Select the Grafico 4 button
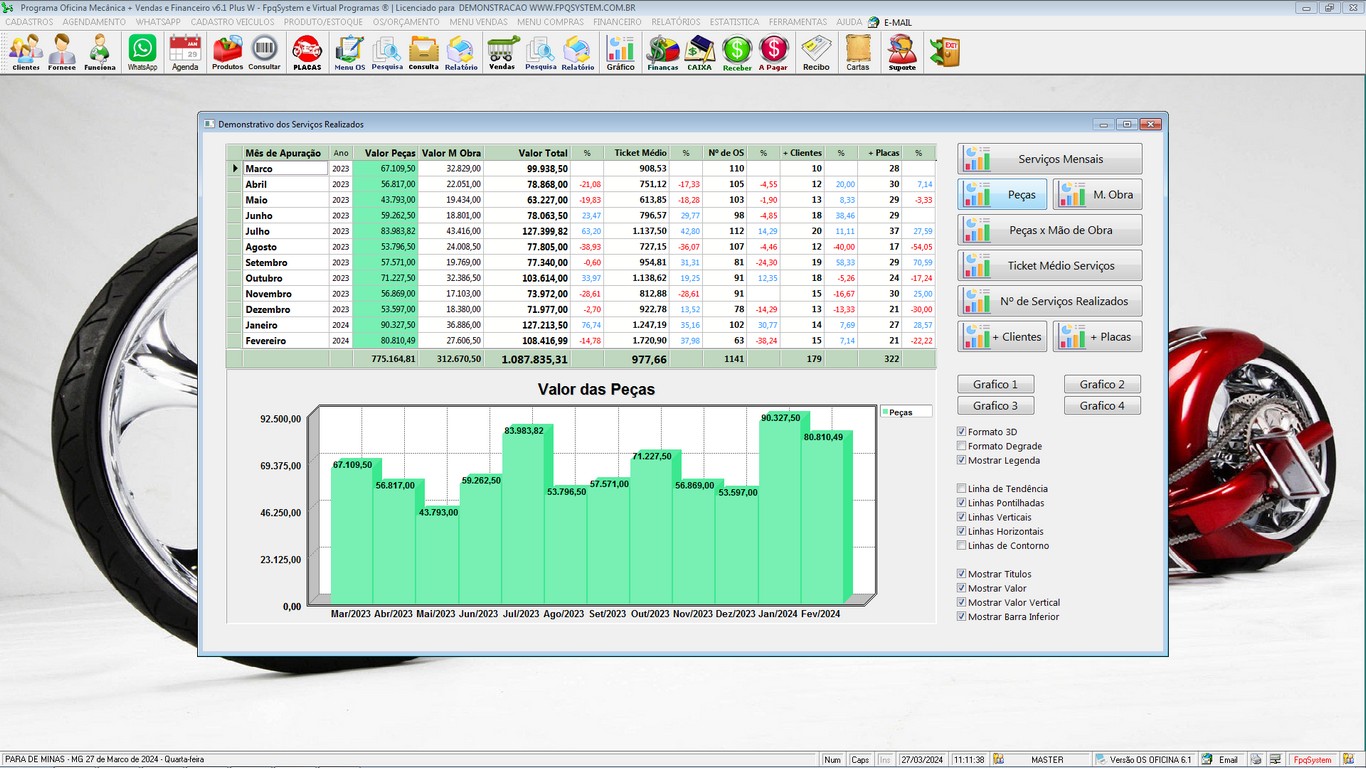Screen dimensions: 1366x768 [x=1102, y=406]
